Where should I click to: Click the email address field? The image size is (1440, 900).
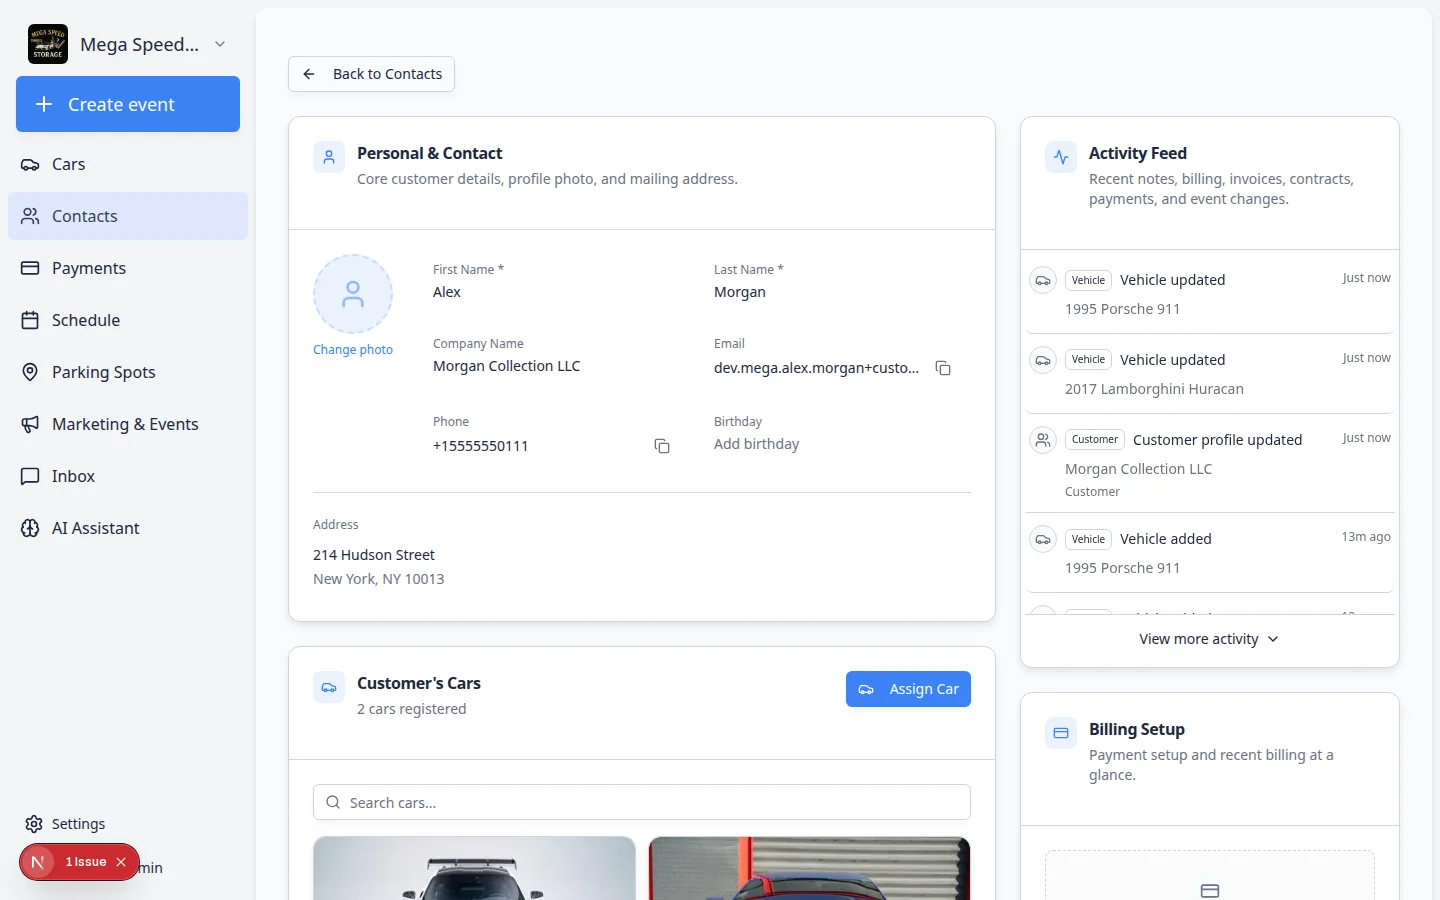(817, 368)
